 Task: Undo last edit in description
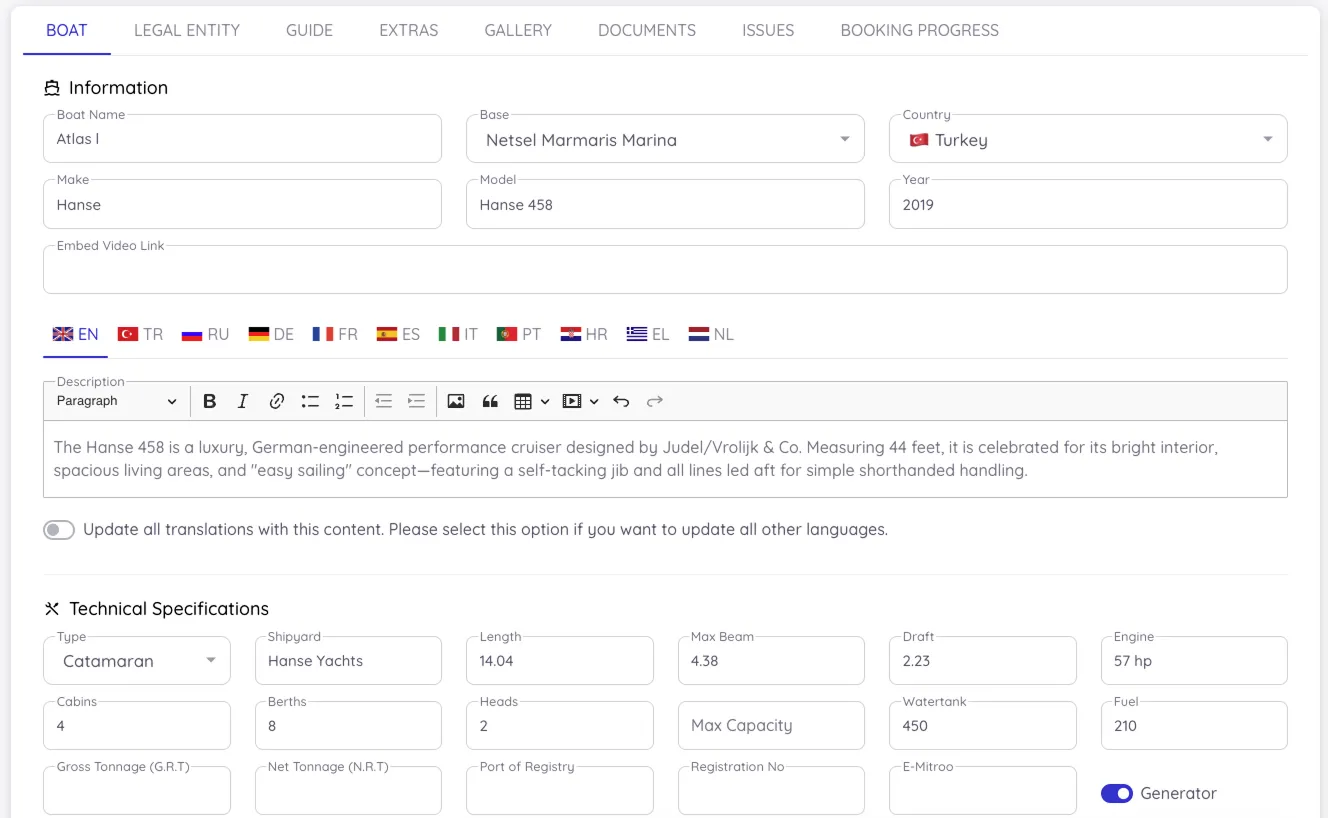[621, 401]
